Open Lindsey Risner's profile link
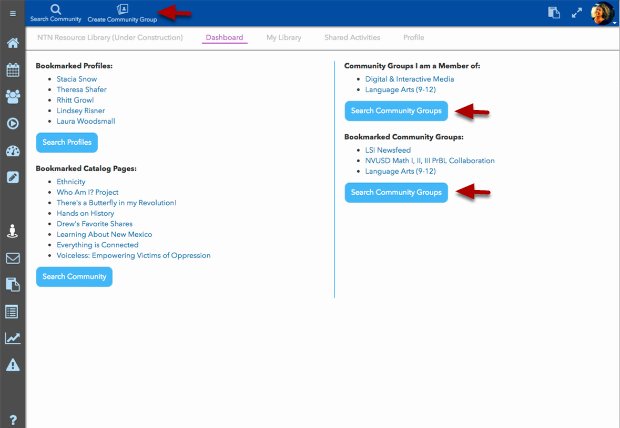 pyautogui.click(x=81, y=110)
